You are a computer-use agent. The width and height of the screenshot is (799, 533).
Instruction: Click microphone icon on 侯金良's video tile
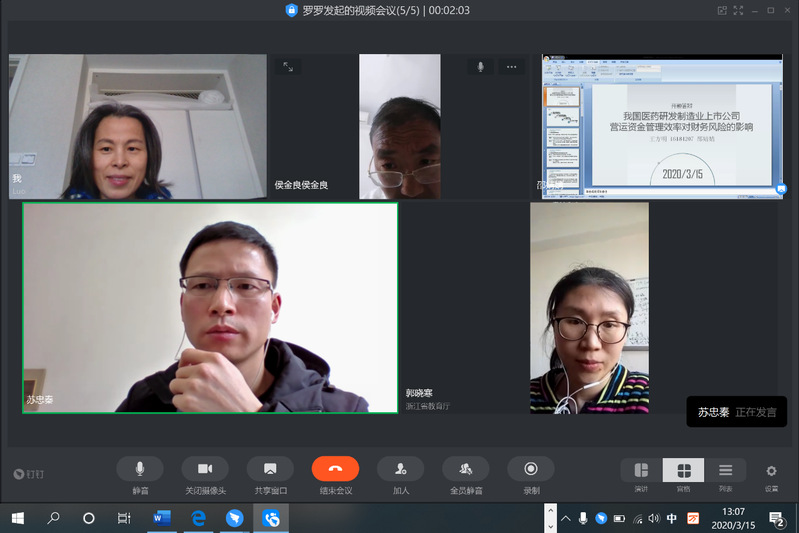tap(480, 67)
